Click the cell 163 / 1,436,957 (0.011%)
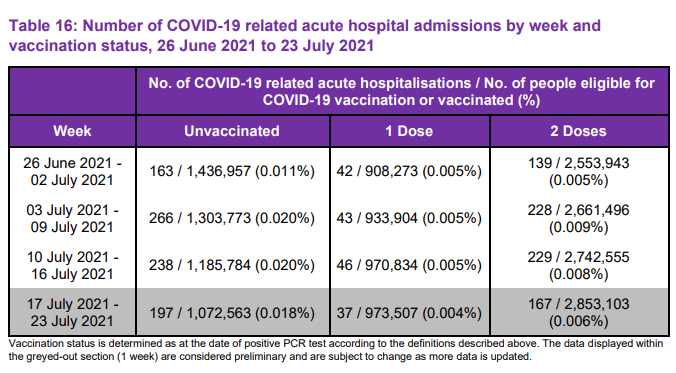This screenshot has width=676, height=373. point(232,171)
